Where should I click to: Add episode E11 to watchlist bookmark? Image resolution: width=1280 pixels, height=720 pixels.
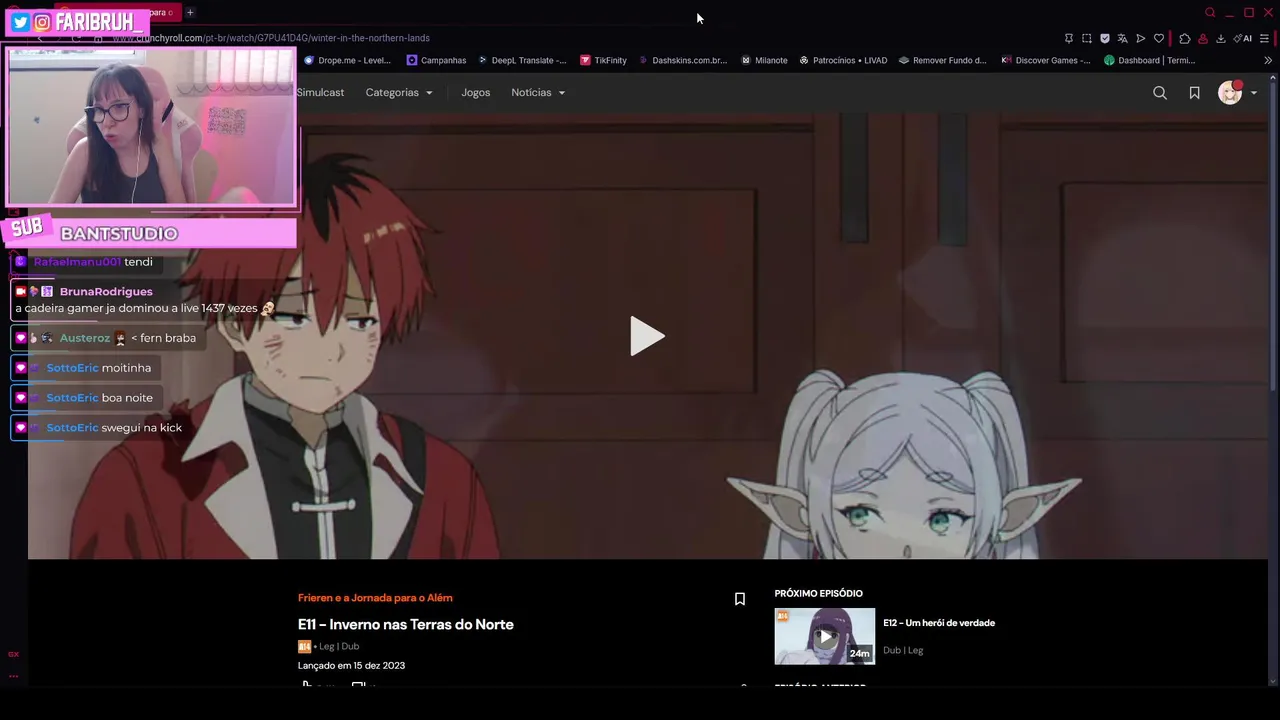pos(740,599)
